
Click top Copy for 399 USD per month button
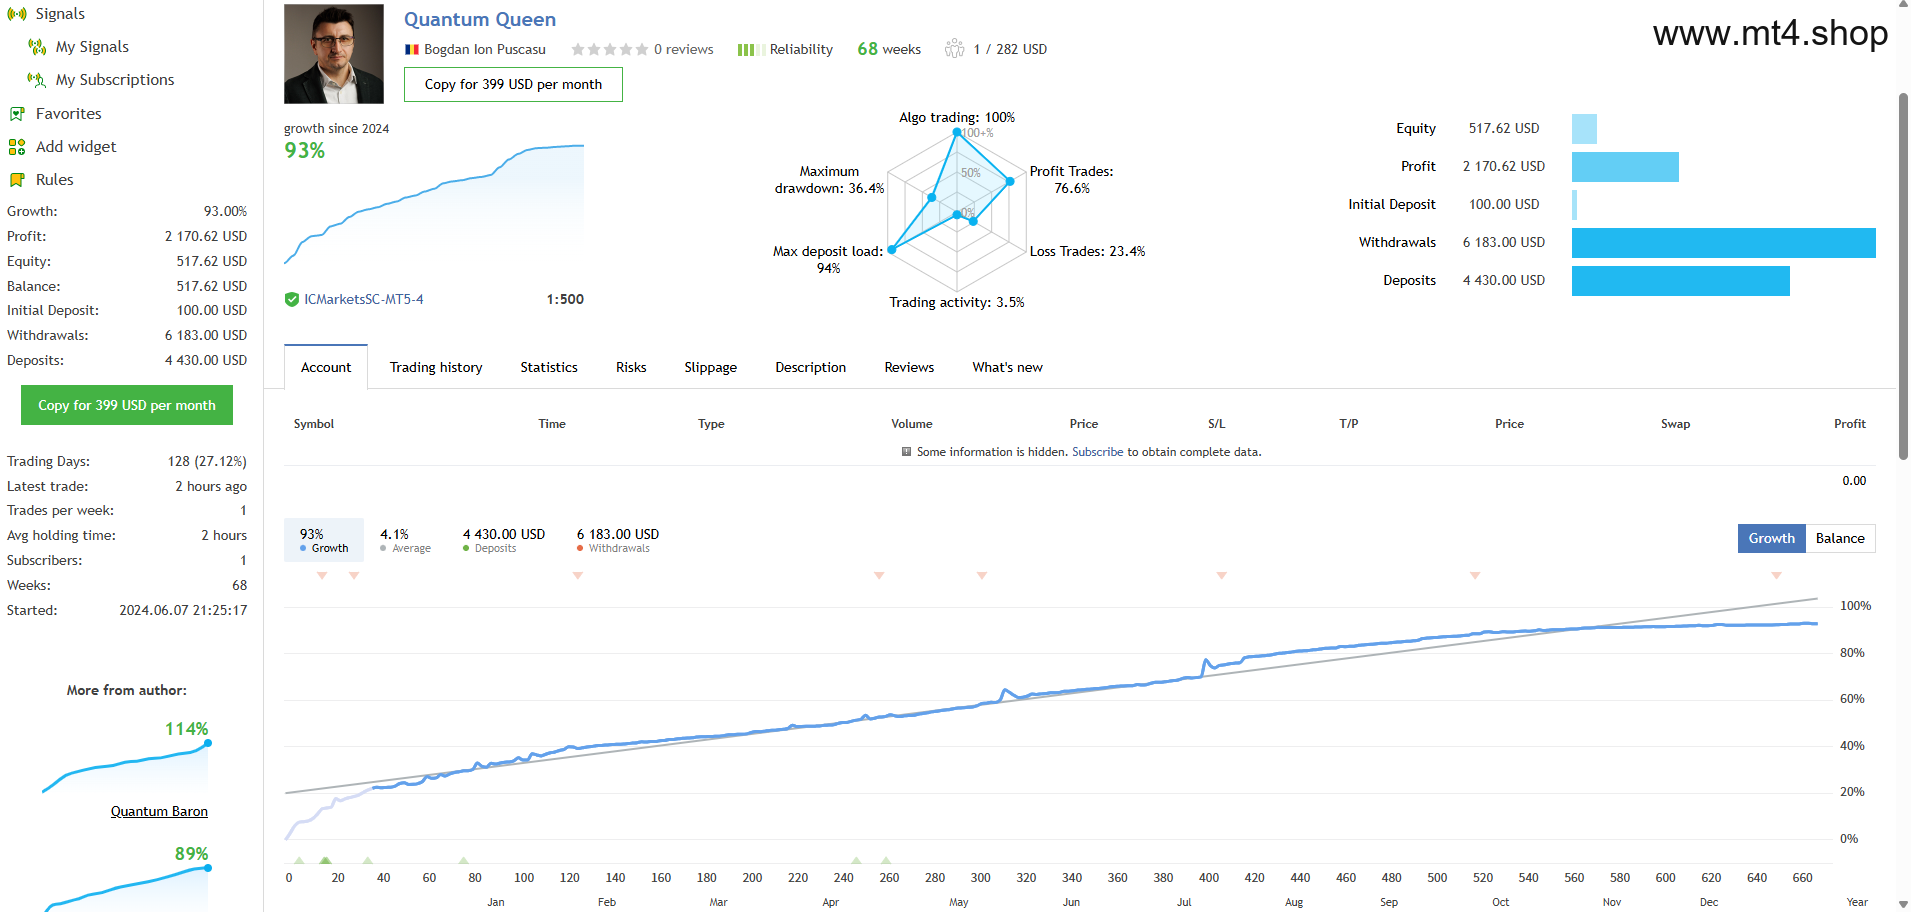[513, 84]
